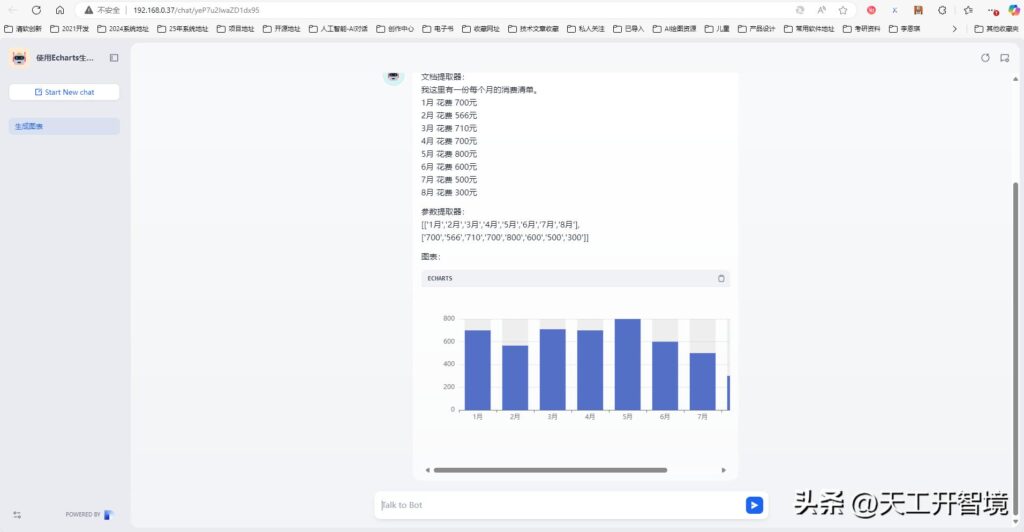
Task: Click the POWERED BY logo link
Action: click(x=90, y=514)
